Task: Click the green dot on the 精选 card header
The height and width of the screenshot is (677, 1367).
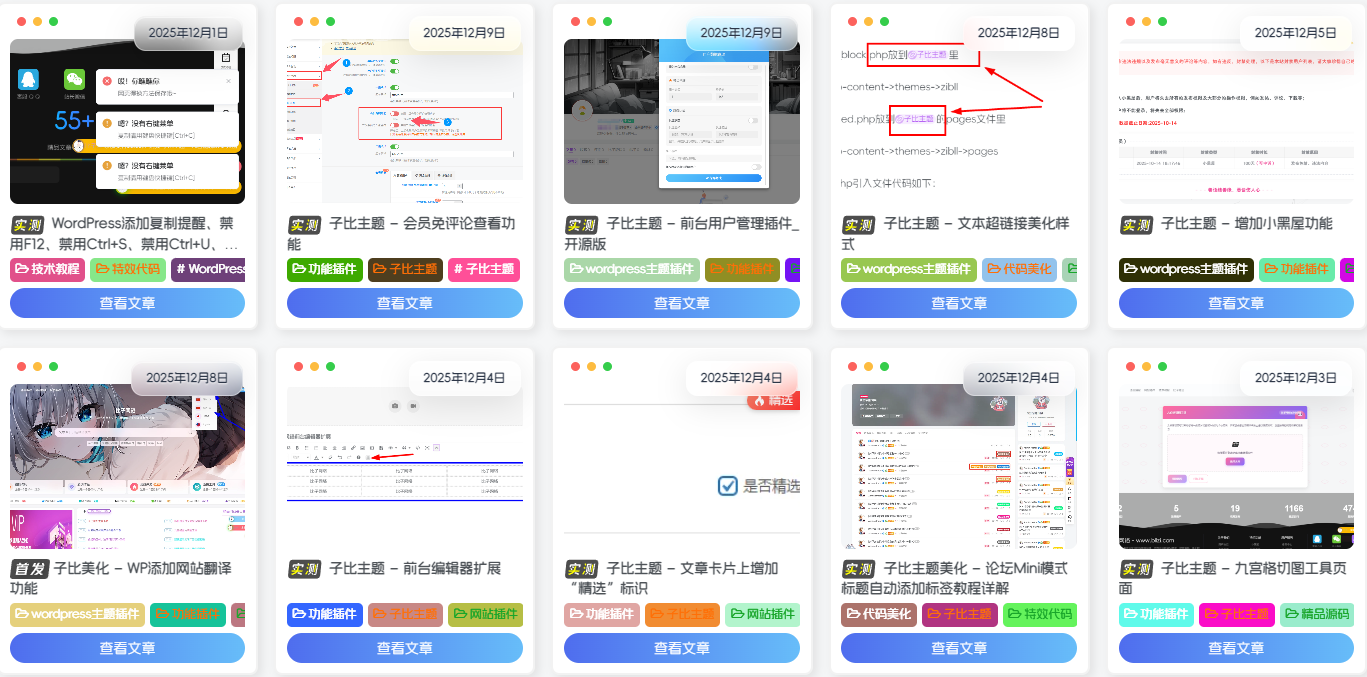Action: (x=607, y=365)
